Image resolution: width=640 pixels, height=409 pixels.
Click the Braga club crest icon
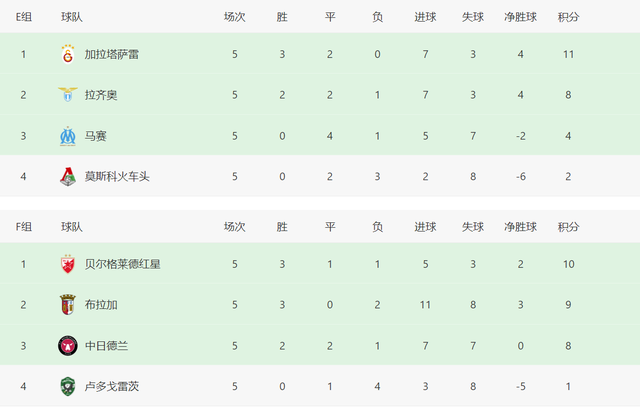(x=68, y=305)
